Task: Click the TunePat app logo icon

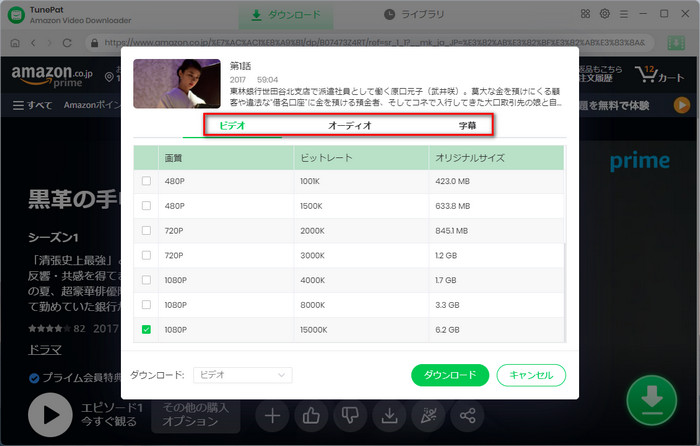Action: pyautogui.click(x=17, y=15)
